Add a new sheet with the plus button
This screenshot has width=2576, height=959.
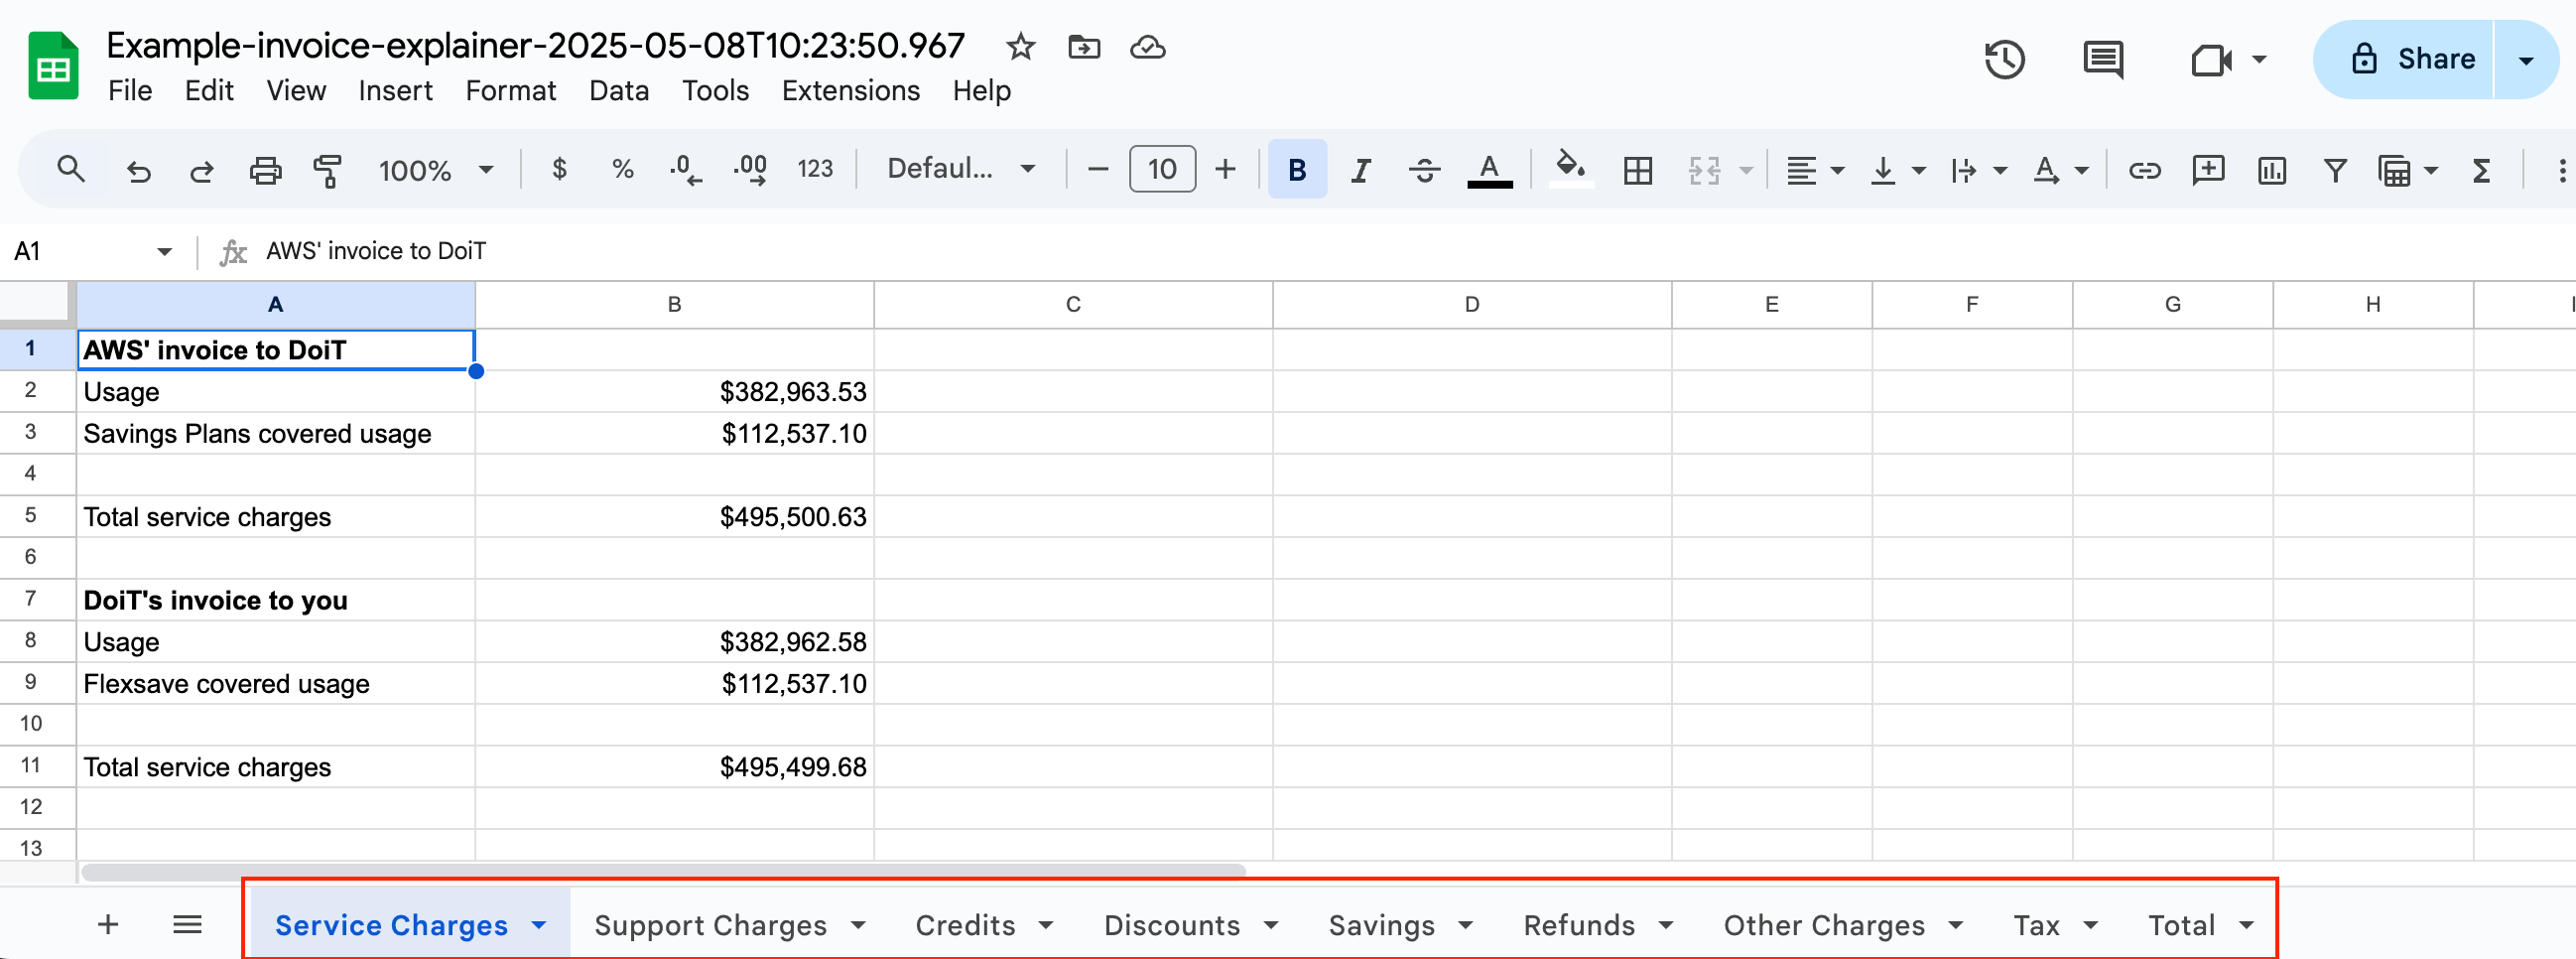point(108,924)
